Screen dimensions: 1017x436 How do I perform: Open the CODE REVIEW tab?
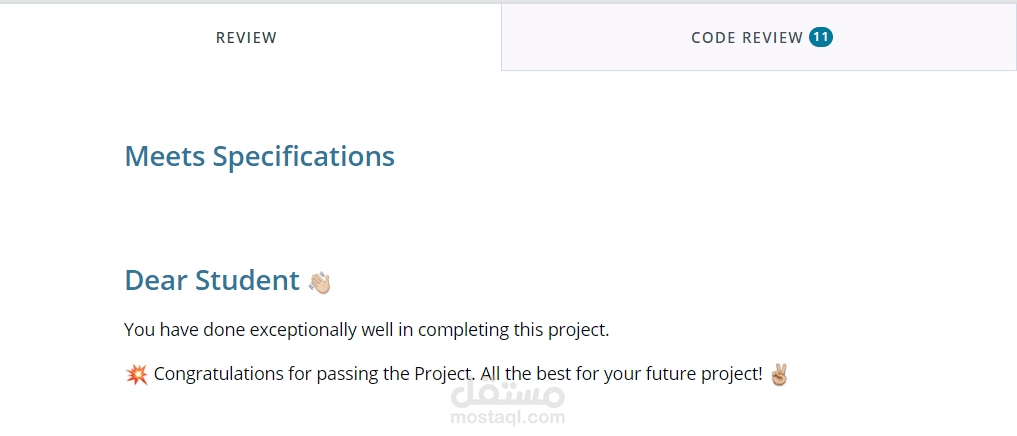click(759, 38)
